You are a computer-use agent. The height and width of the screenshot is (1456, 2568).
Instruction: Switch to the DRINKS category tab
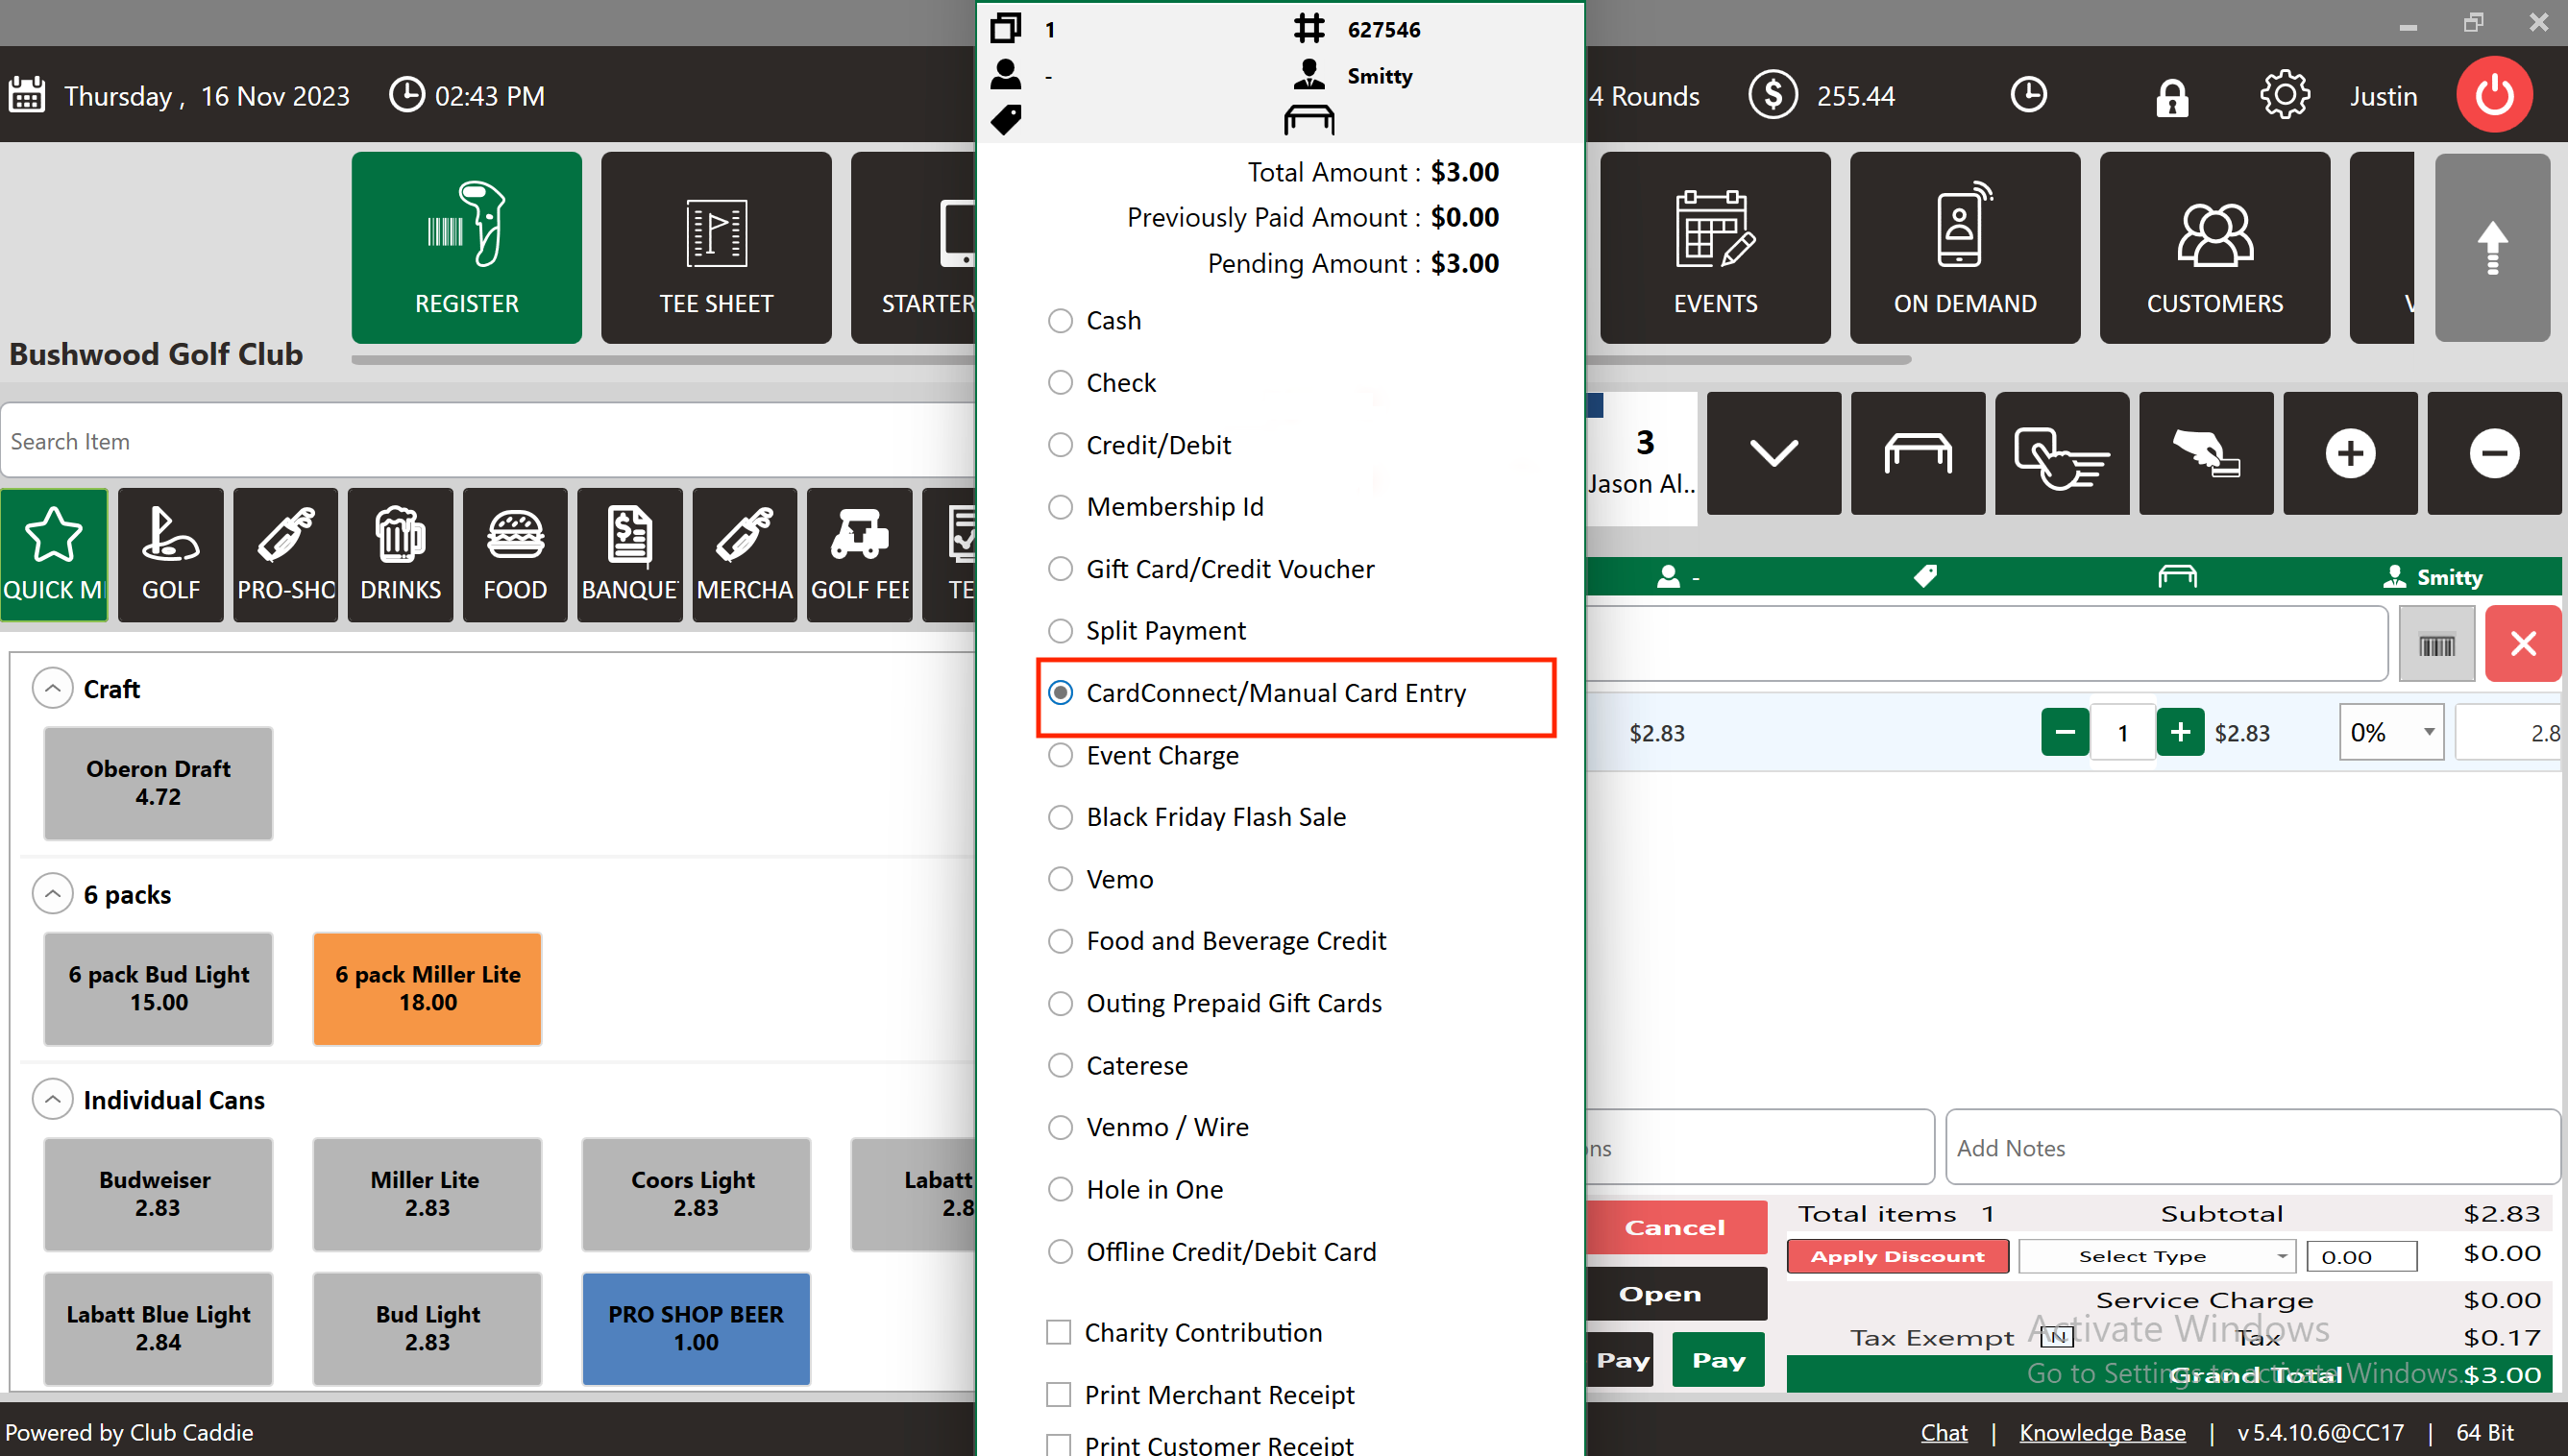tap(400, 555)
